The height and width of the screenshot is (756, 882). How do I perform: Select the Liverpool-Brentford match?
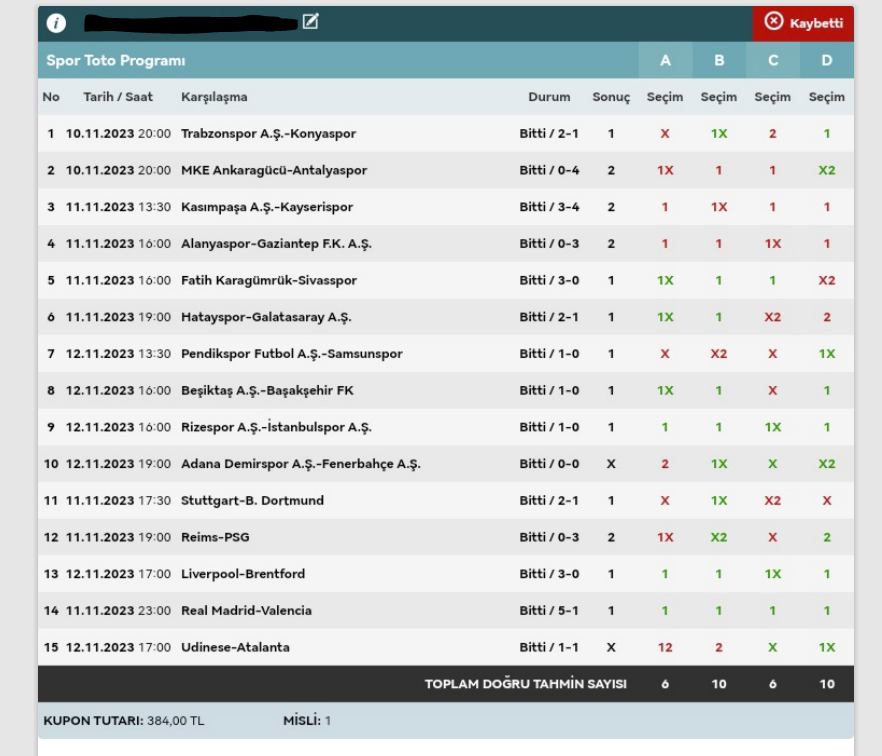tap(243, 574)
